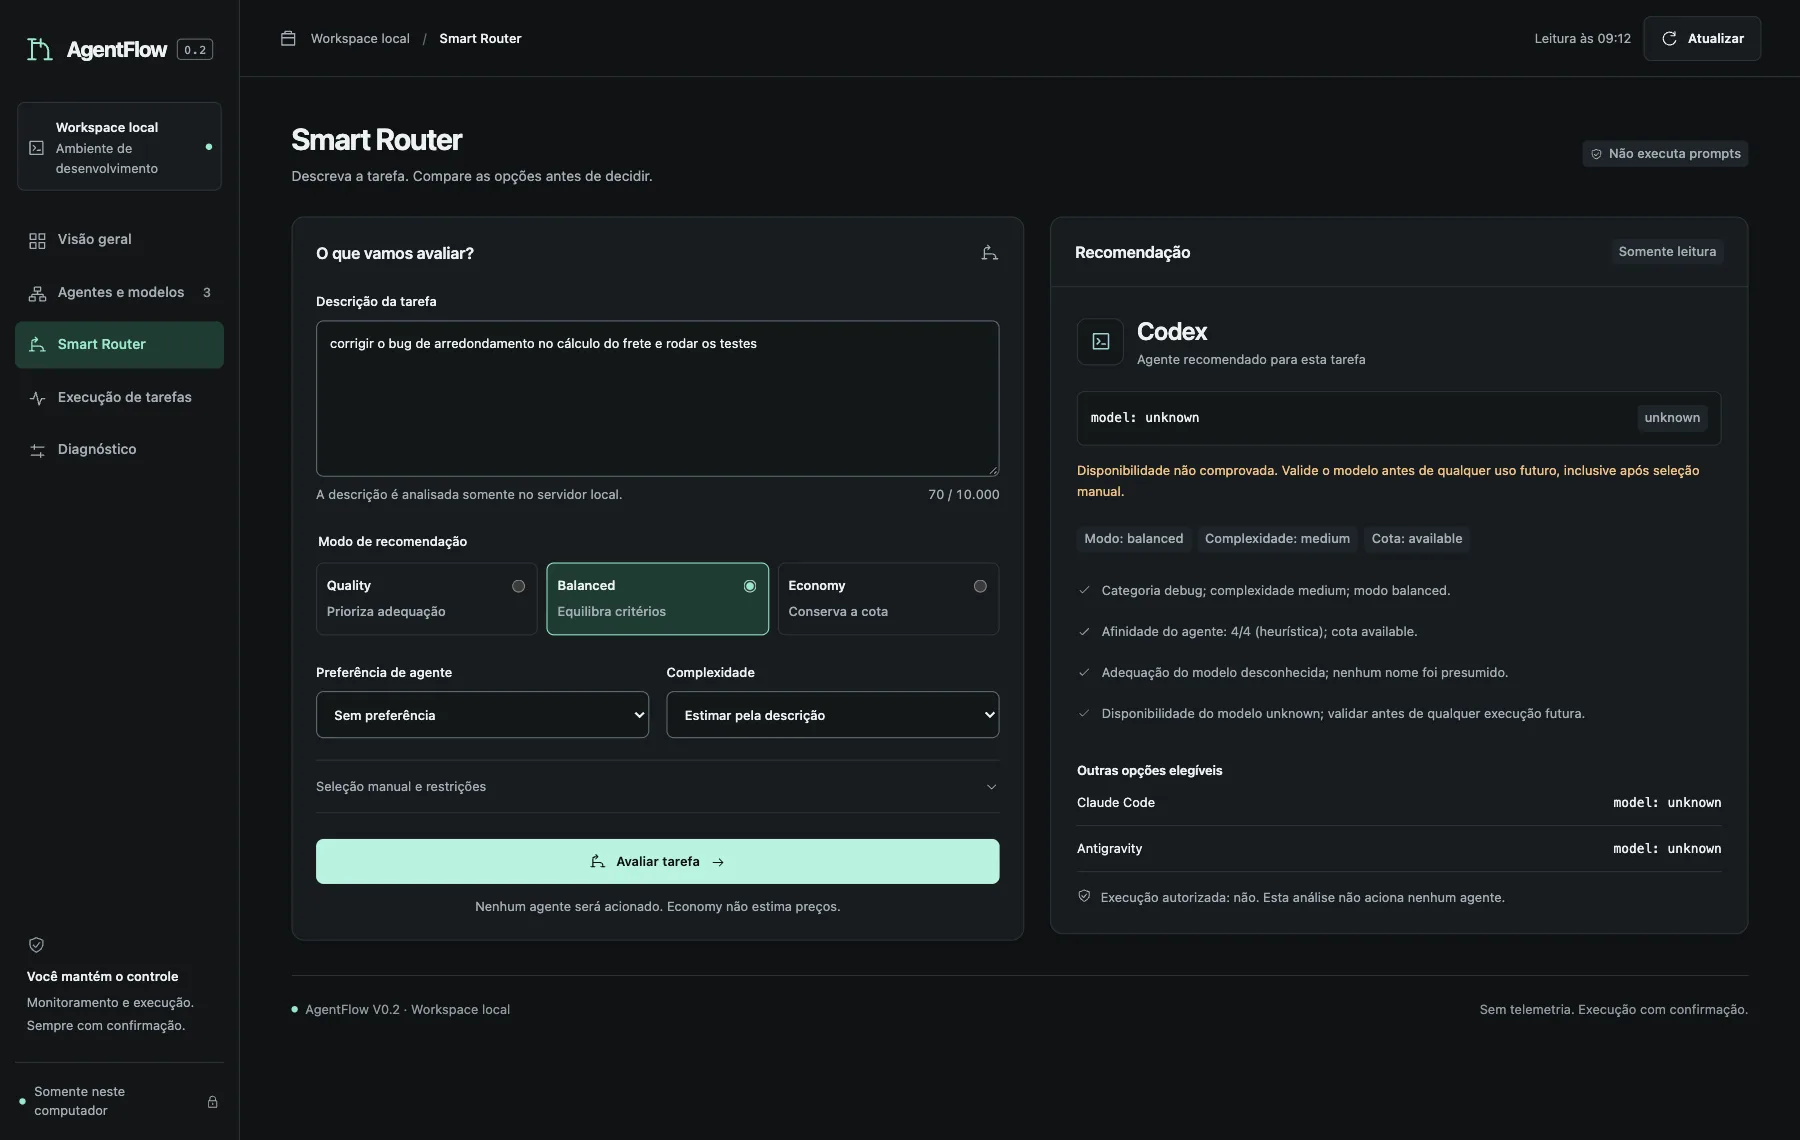The width and height of the screenshot is (1800, 1140).
Task: Click the Visão geral grid icon
Action: [x=37, y=240]
